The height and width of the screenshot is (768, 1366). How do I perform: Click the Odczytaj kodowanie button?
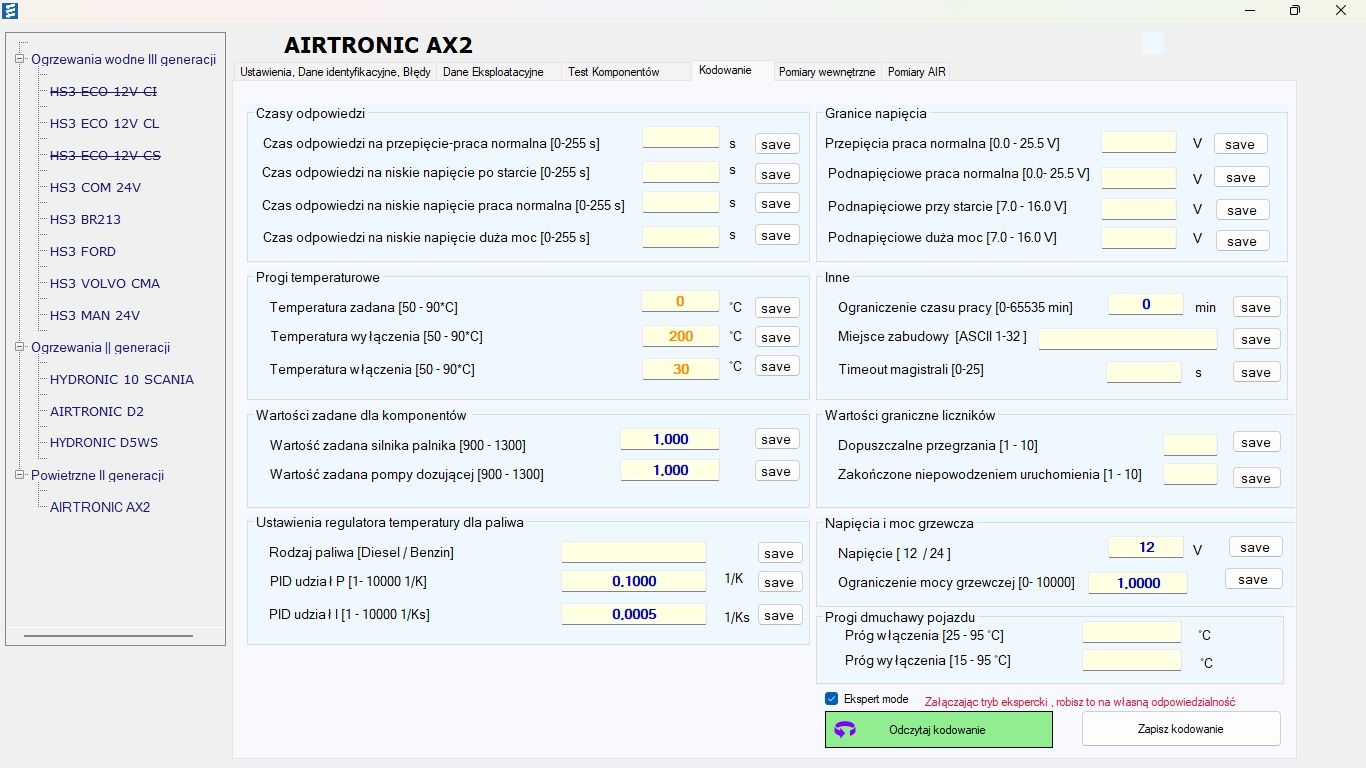939,730
